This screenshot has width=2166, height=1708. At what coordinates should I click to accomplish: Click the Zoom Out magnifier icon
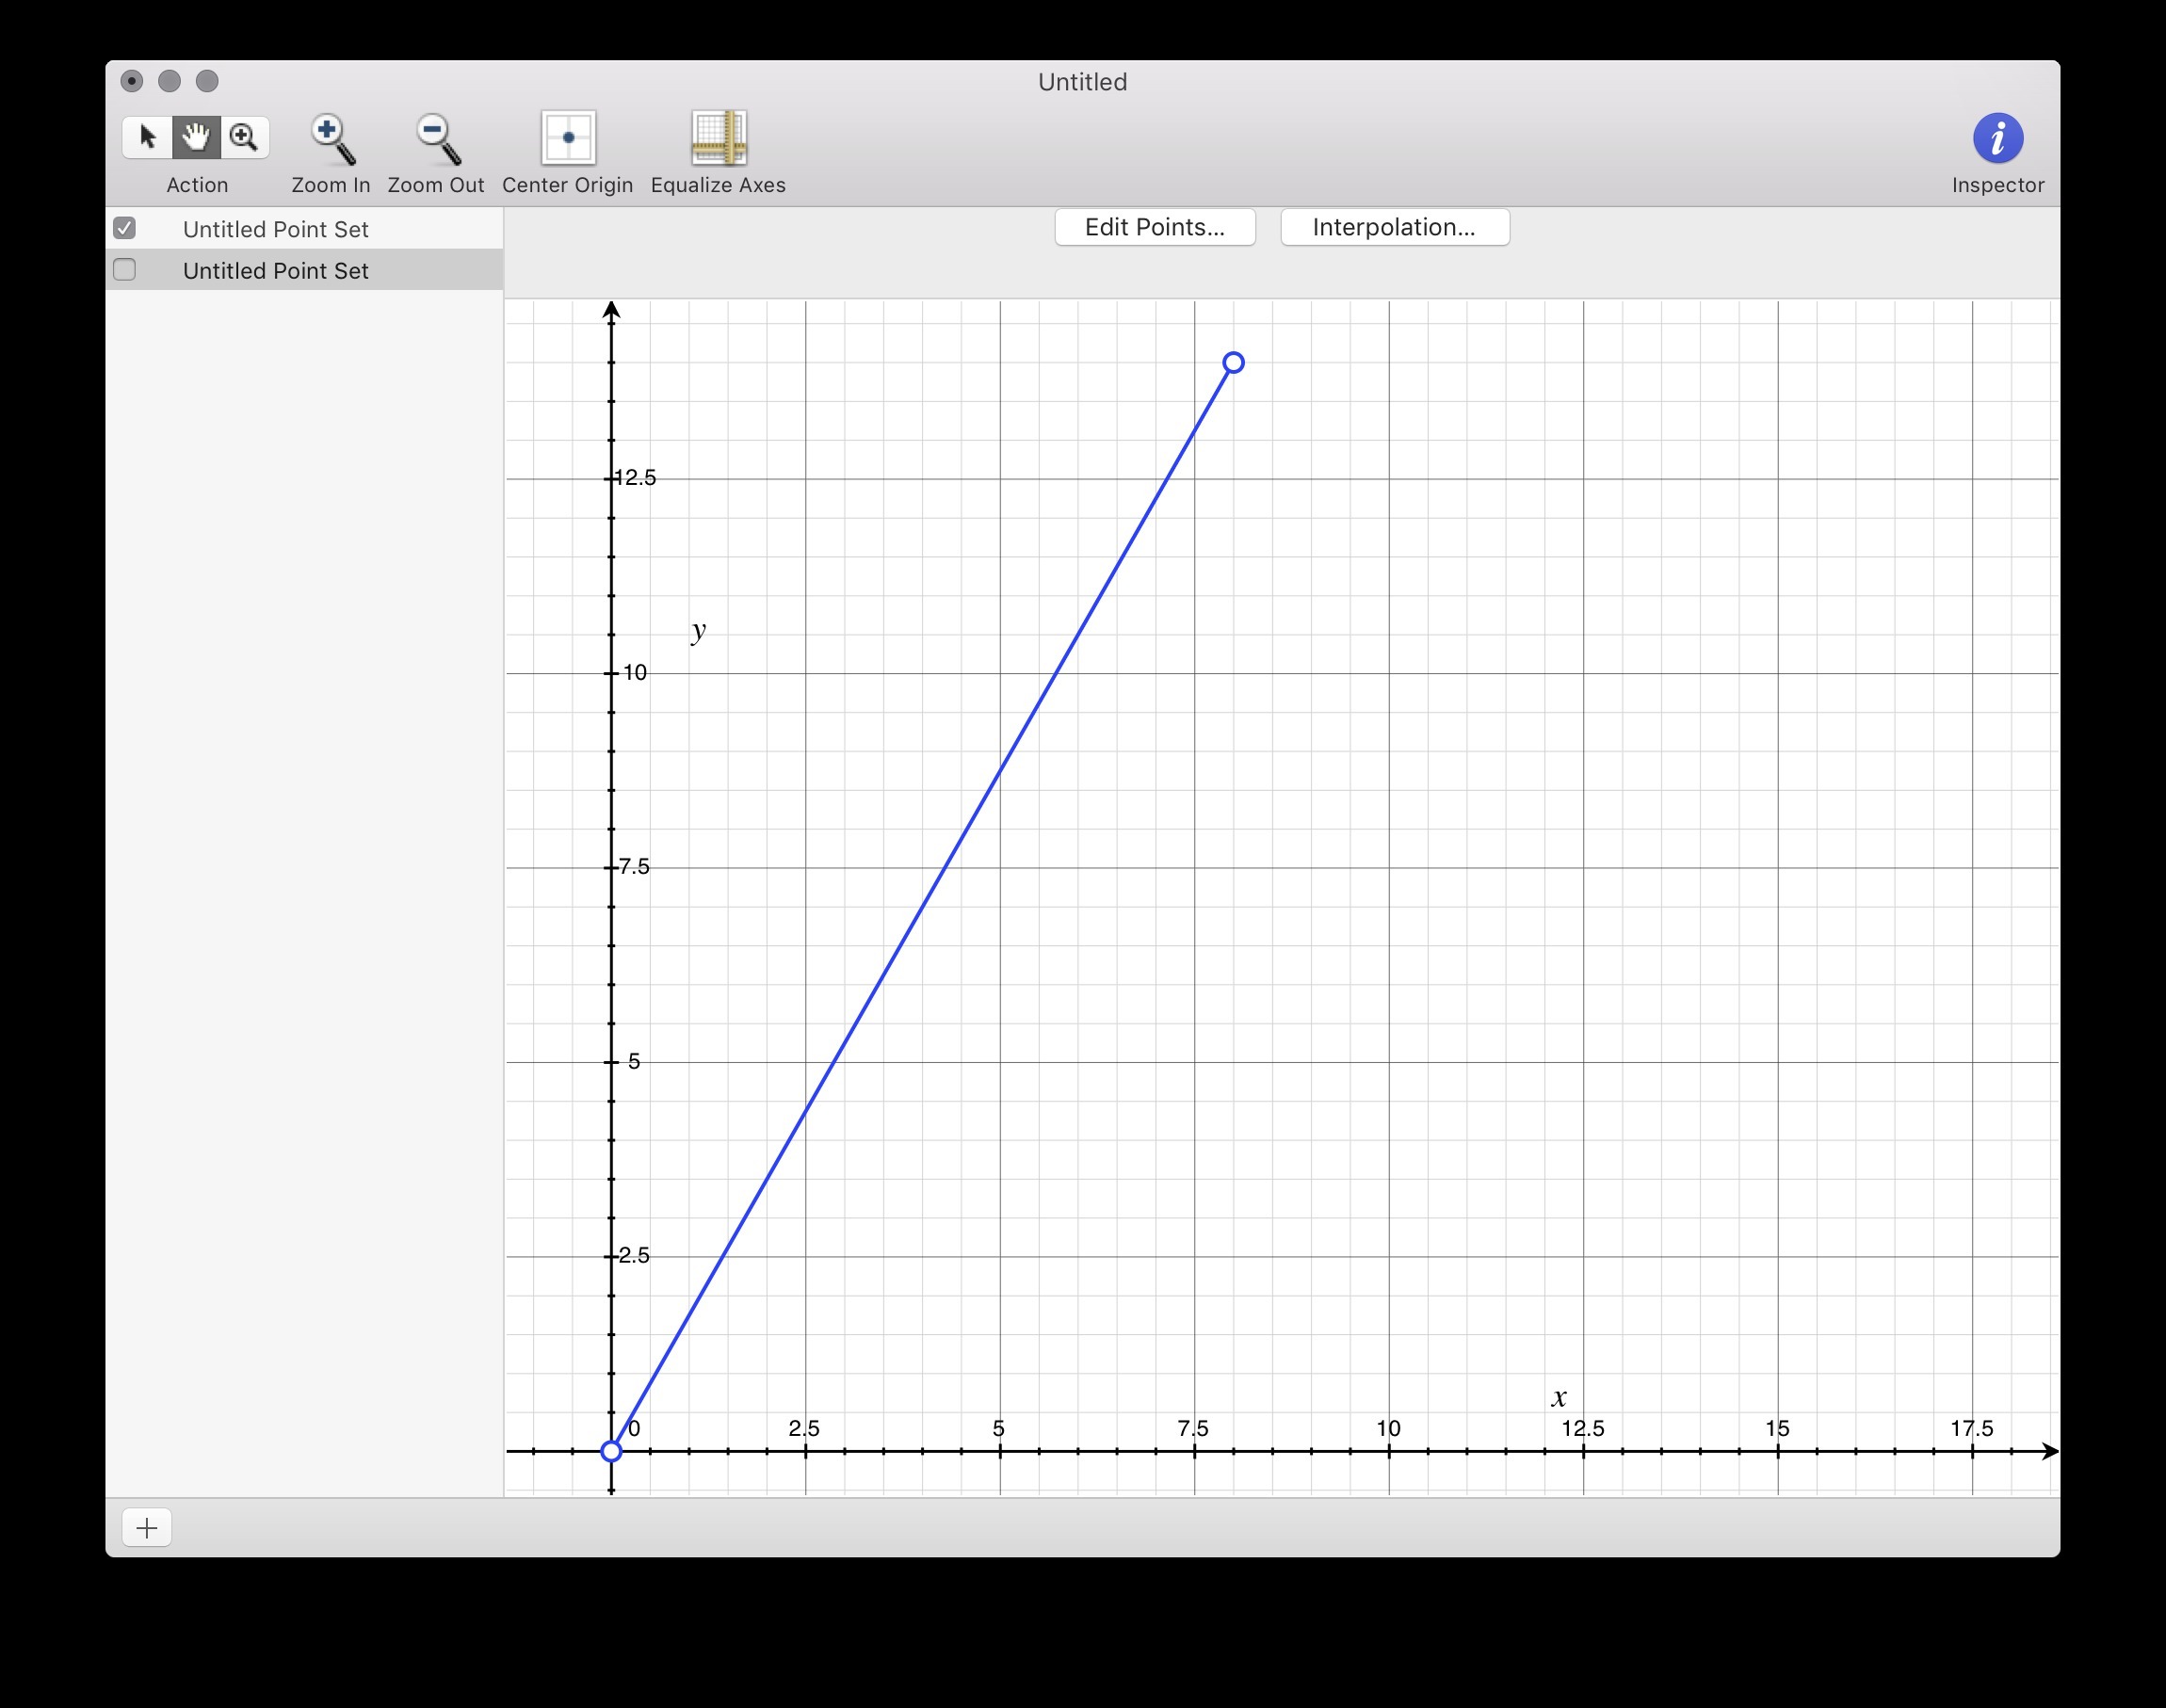[437, 139]
